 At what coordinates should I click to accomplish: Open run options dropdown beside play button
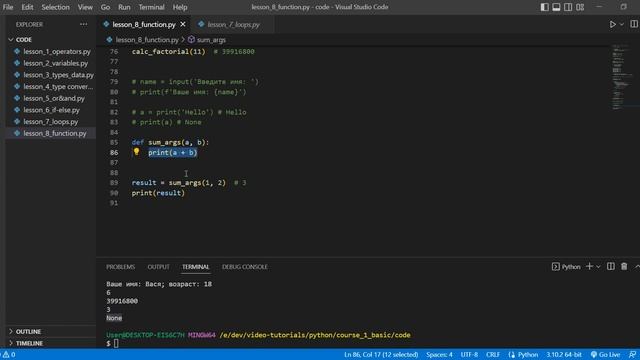click(622, 24)
